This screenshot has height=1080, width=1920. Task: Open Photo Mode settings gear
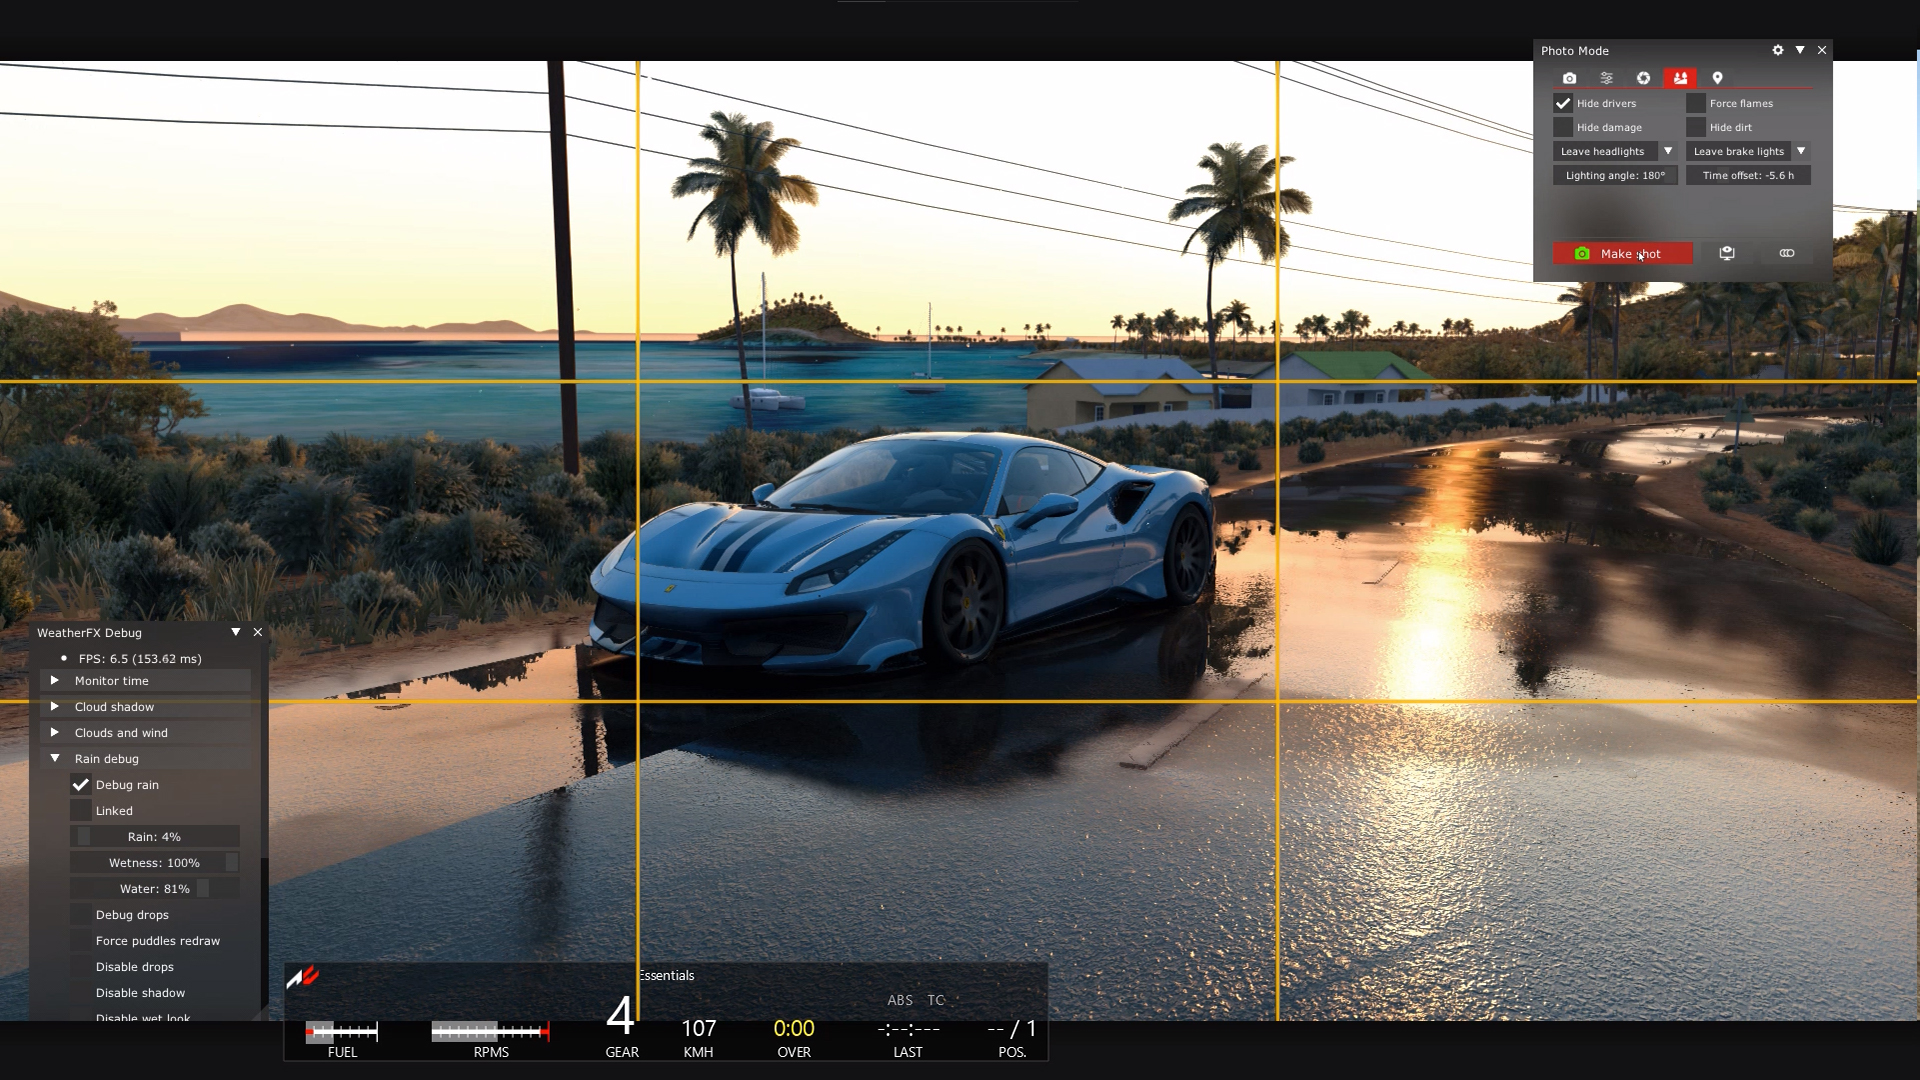(1778, 50)
